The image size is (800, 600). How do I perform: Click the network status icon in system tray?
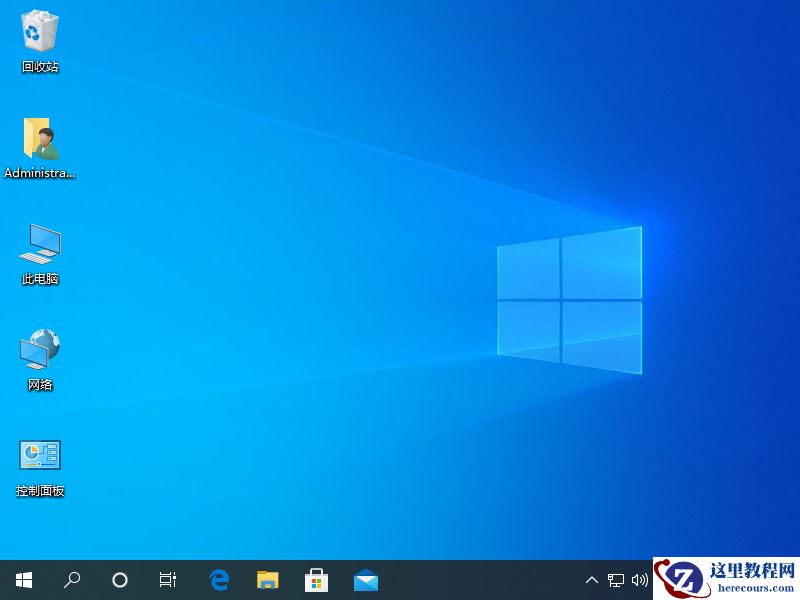tap(615, 580)
